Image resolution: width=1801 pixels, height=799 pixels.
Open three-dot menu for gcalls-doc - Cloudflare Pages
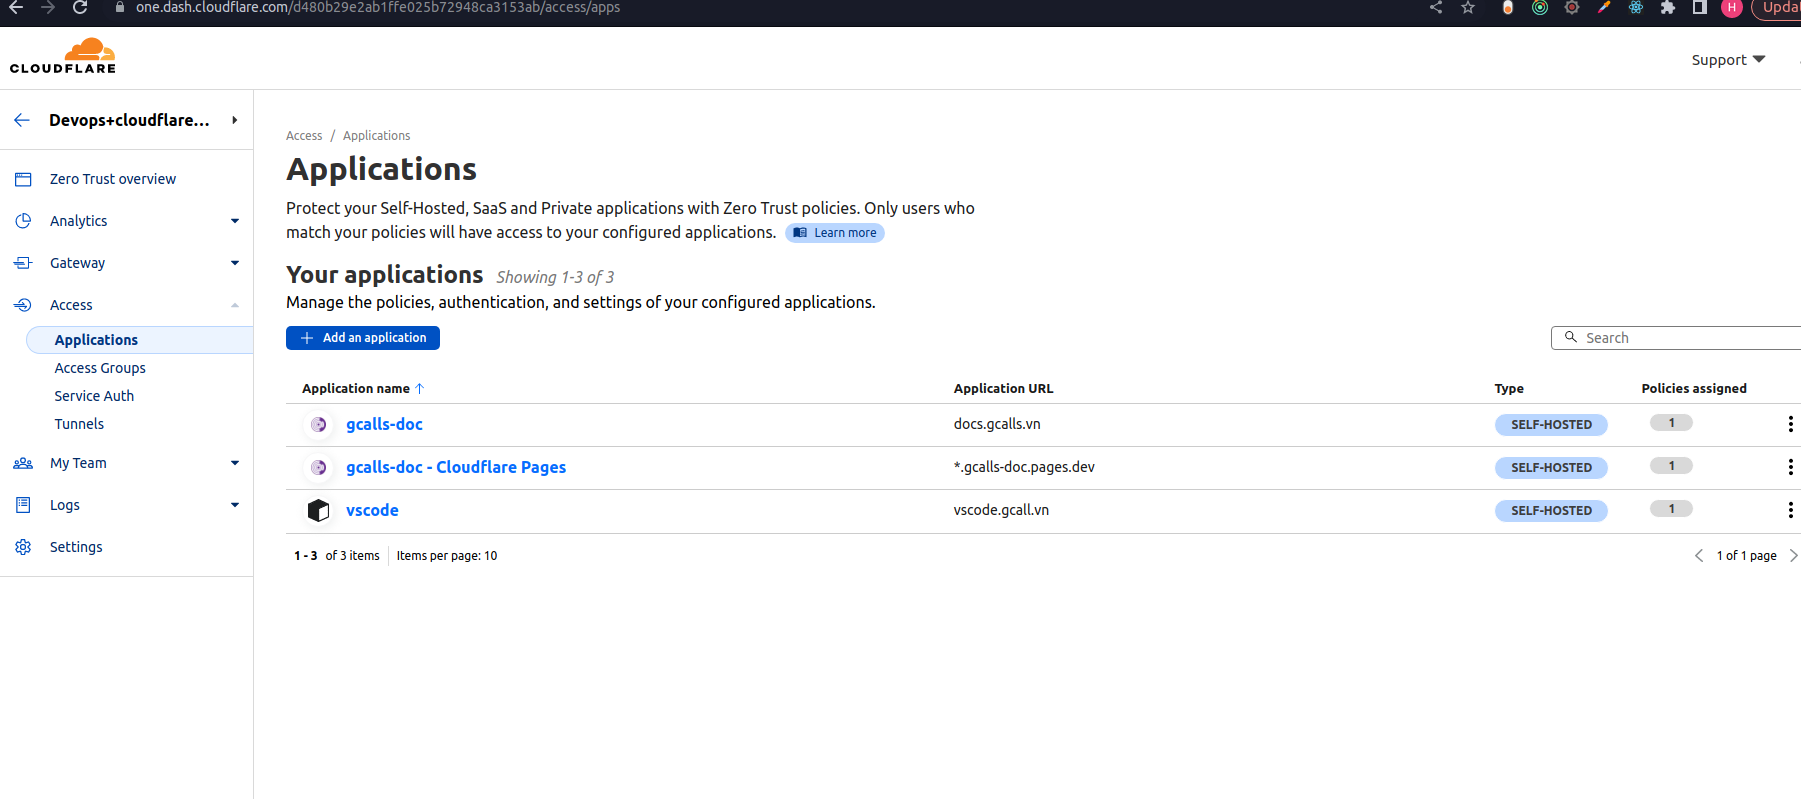tap(1790, 467)
